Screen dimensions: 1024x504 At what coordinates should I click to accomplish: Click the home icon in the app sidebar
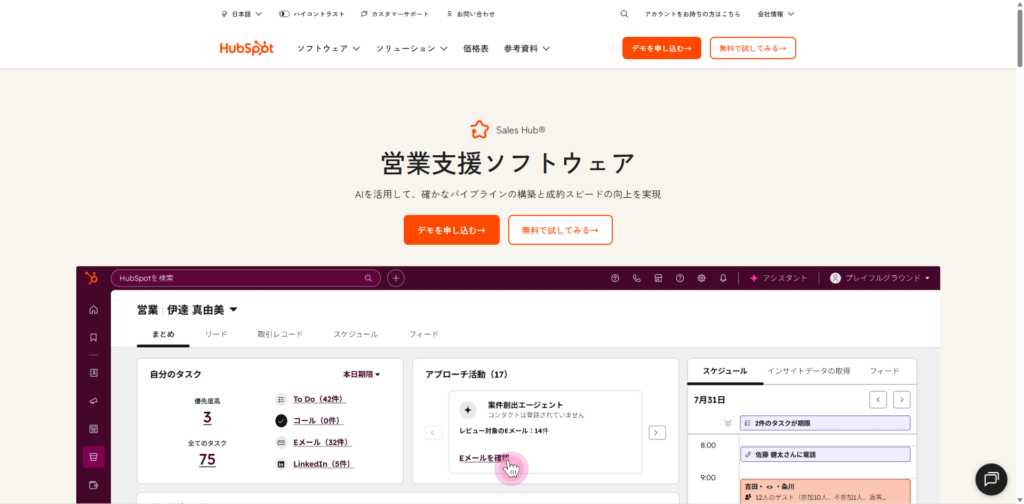tap(93, 309)
